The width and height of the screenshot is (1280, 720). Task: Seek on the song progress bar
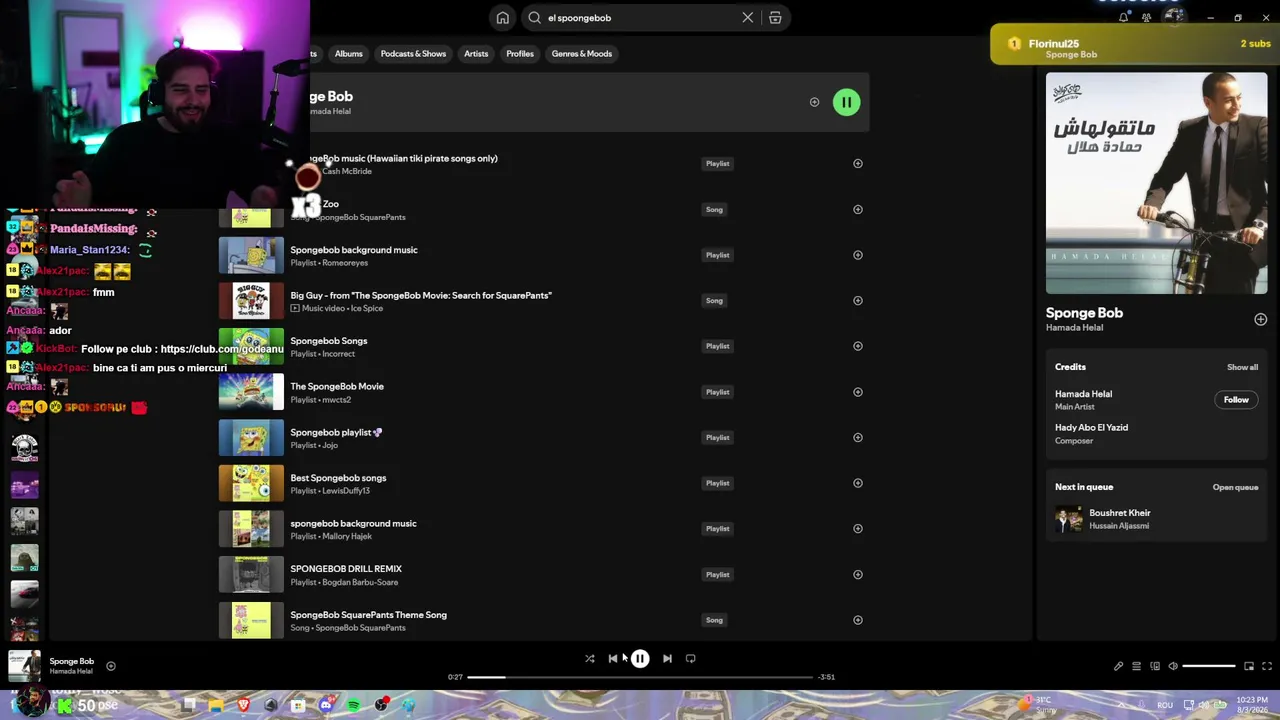point(640,677)
